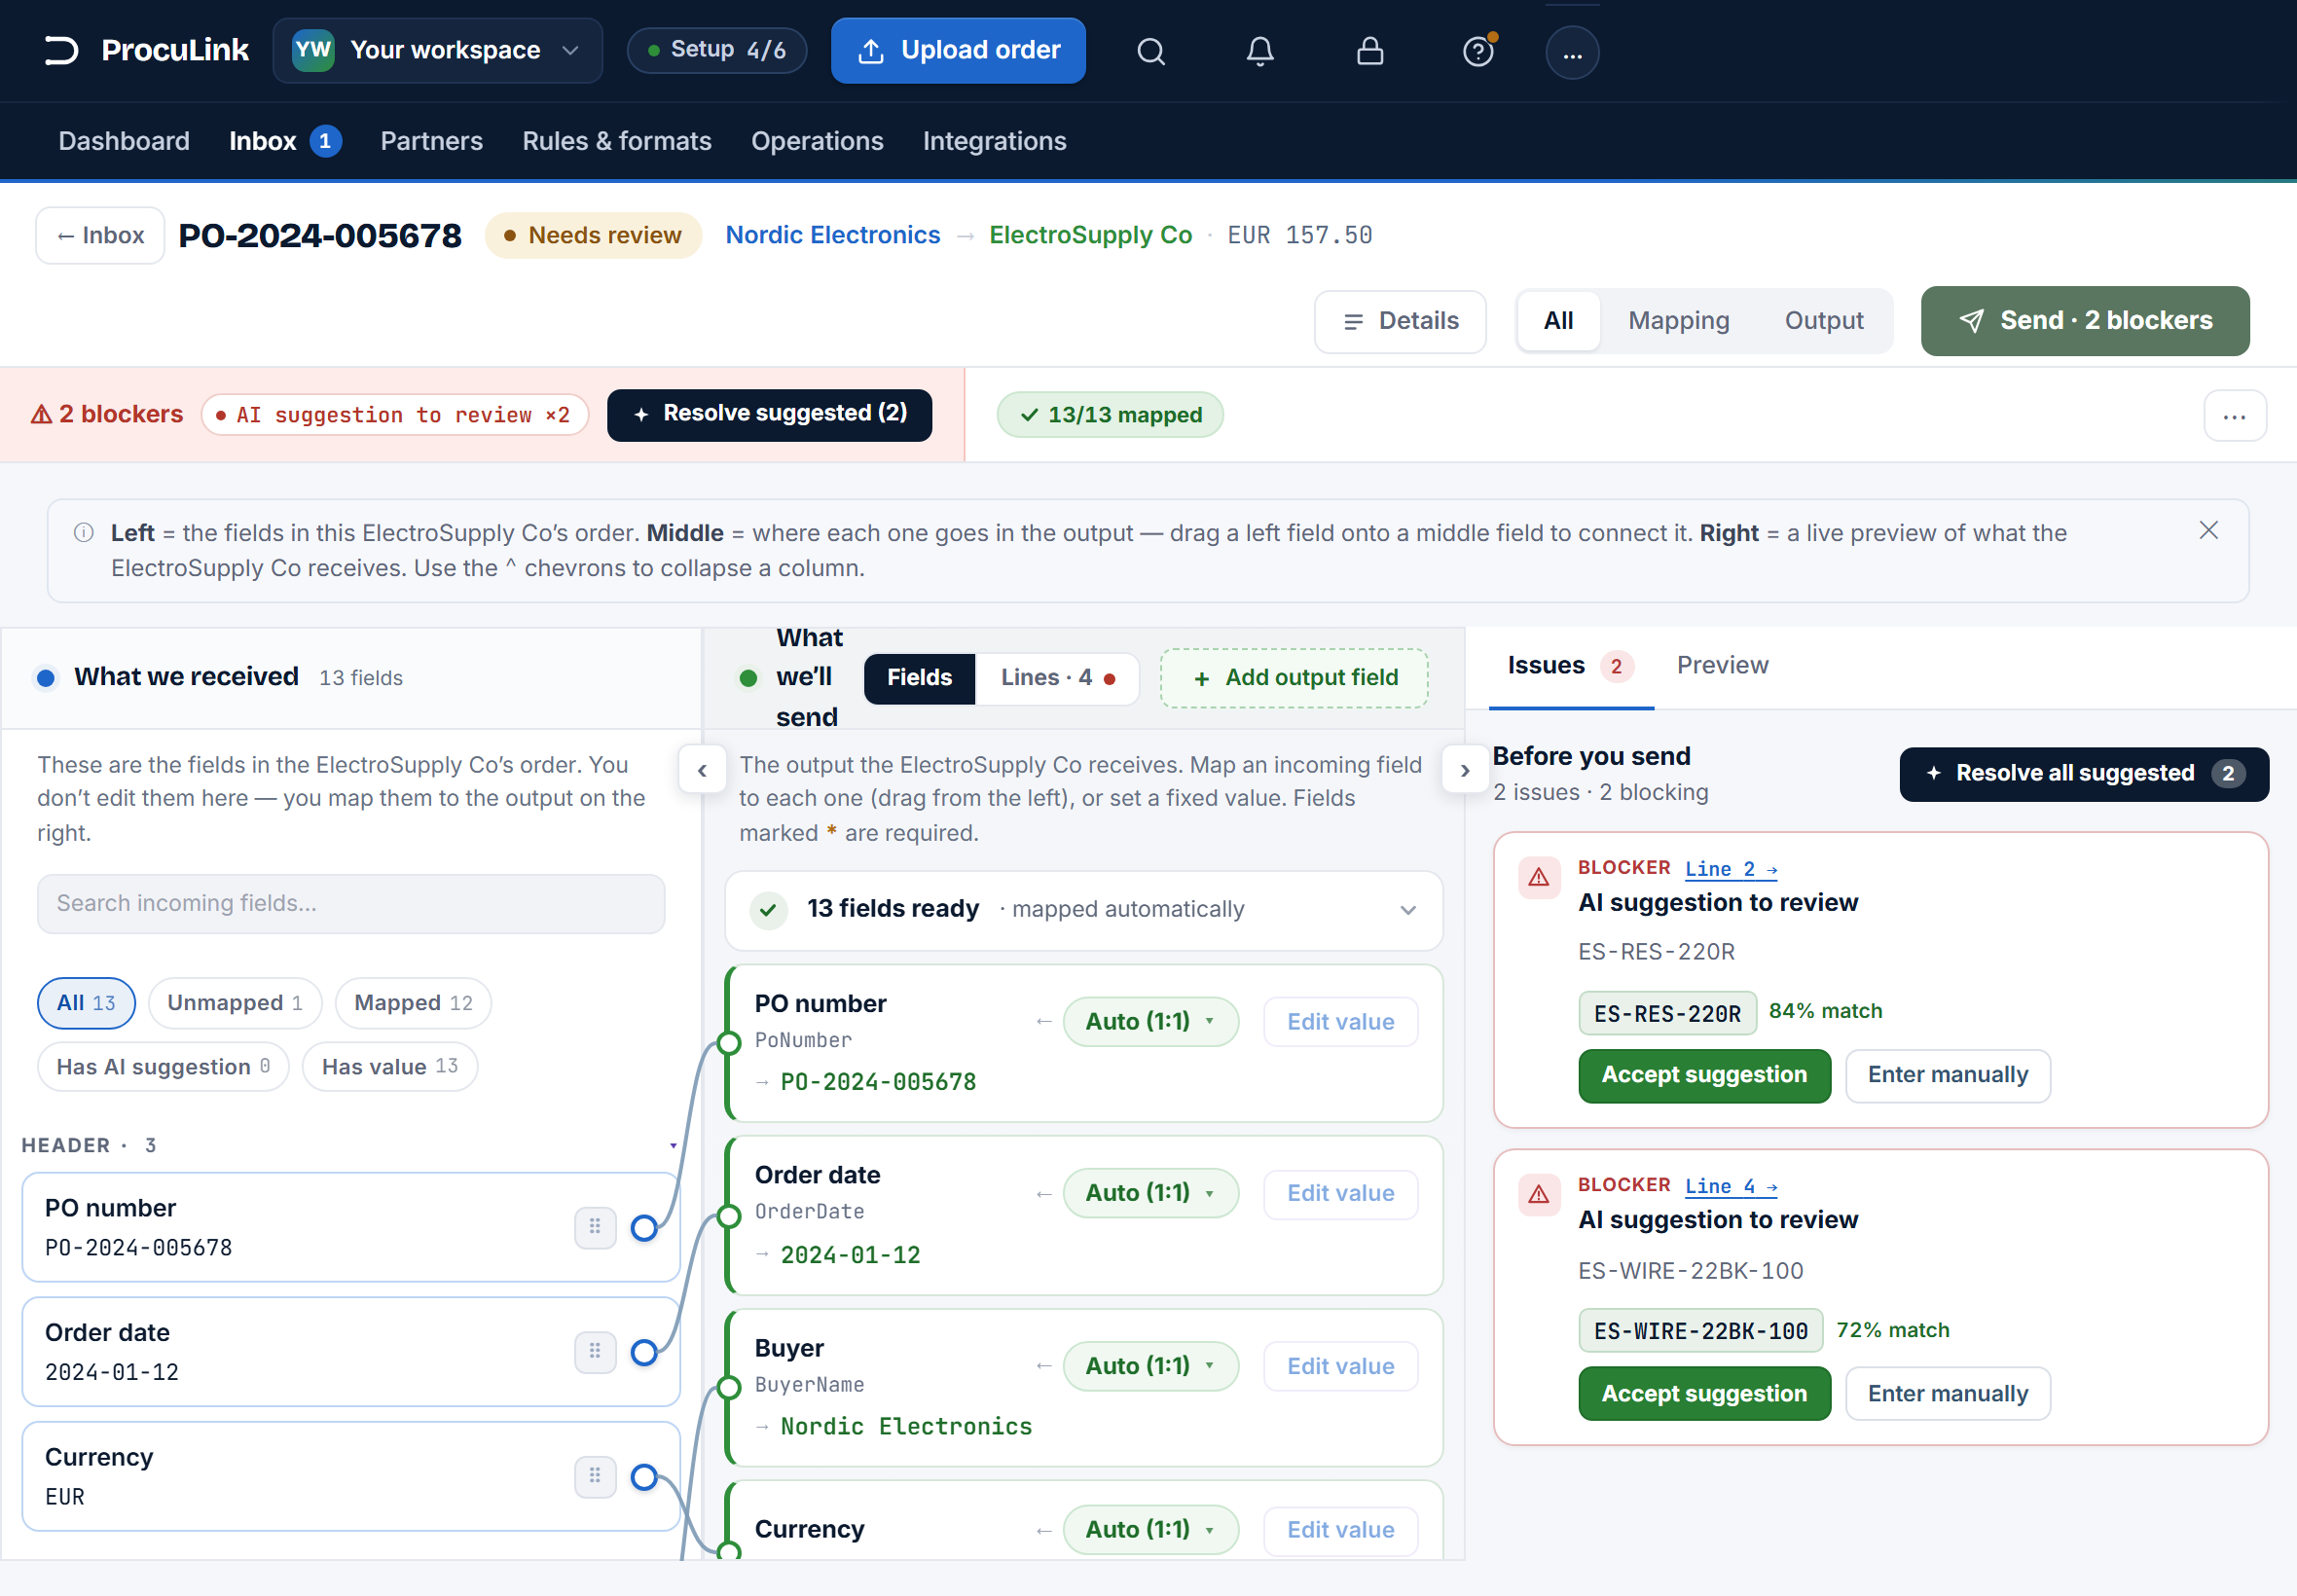Click the 2 blockers warning indicator

click(107, 414)
